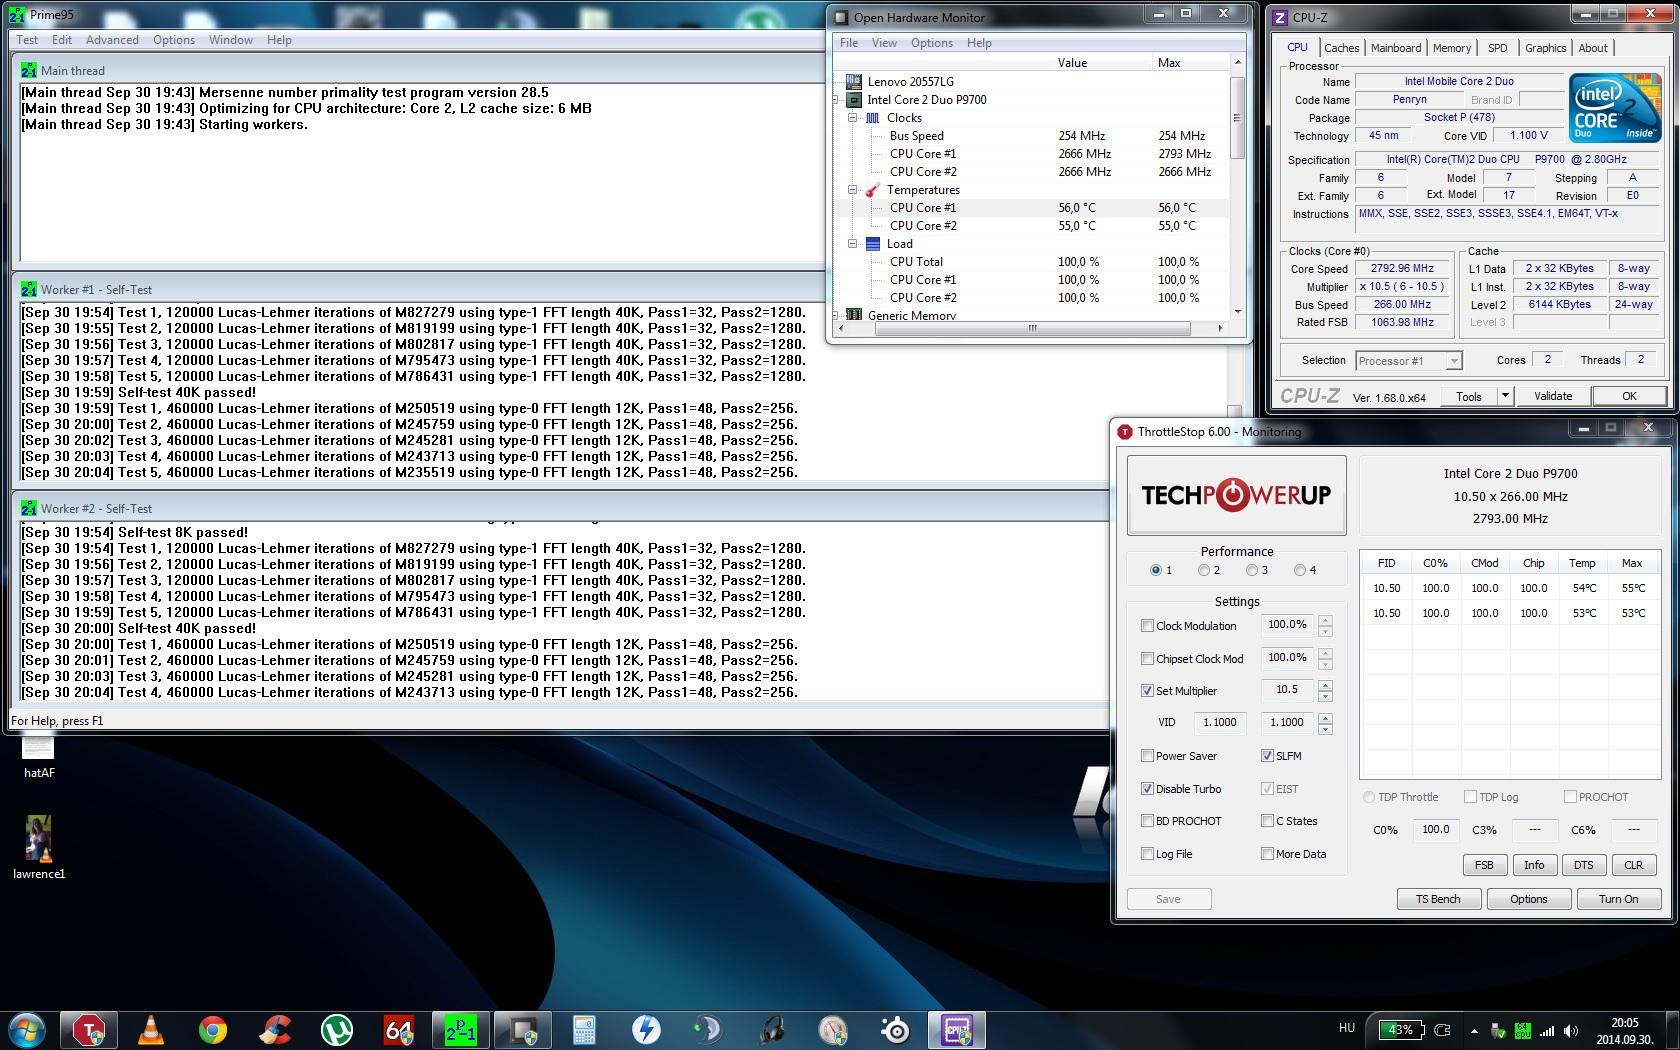Open Daemon Tools lightning icon on taskbar
The width and height of the screenshot is (1680, 1050).
pos(647,1030)
